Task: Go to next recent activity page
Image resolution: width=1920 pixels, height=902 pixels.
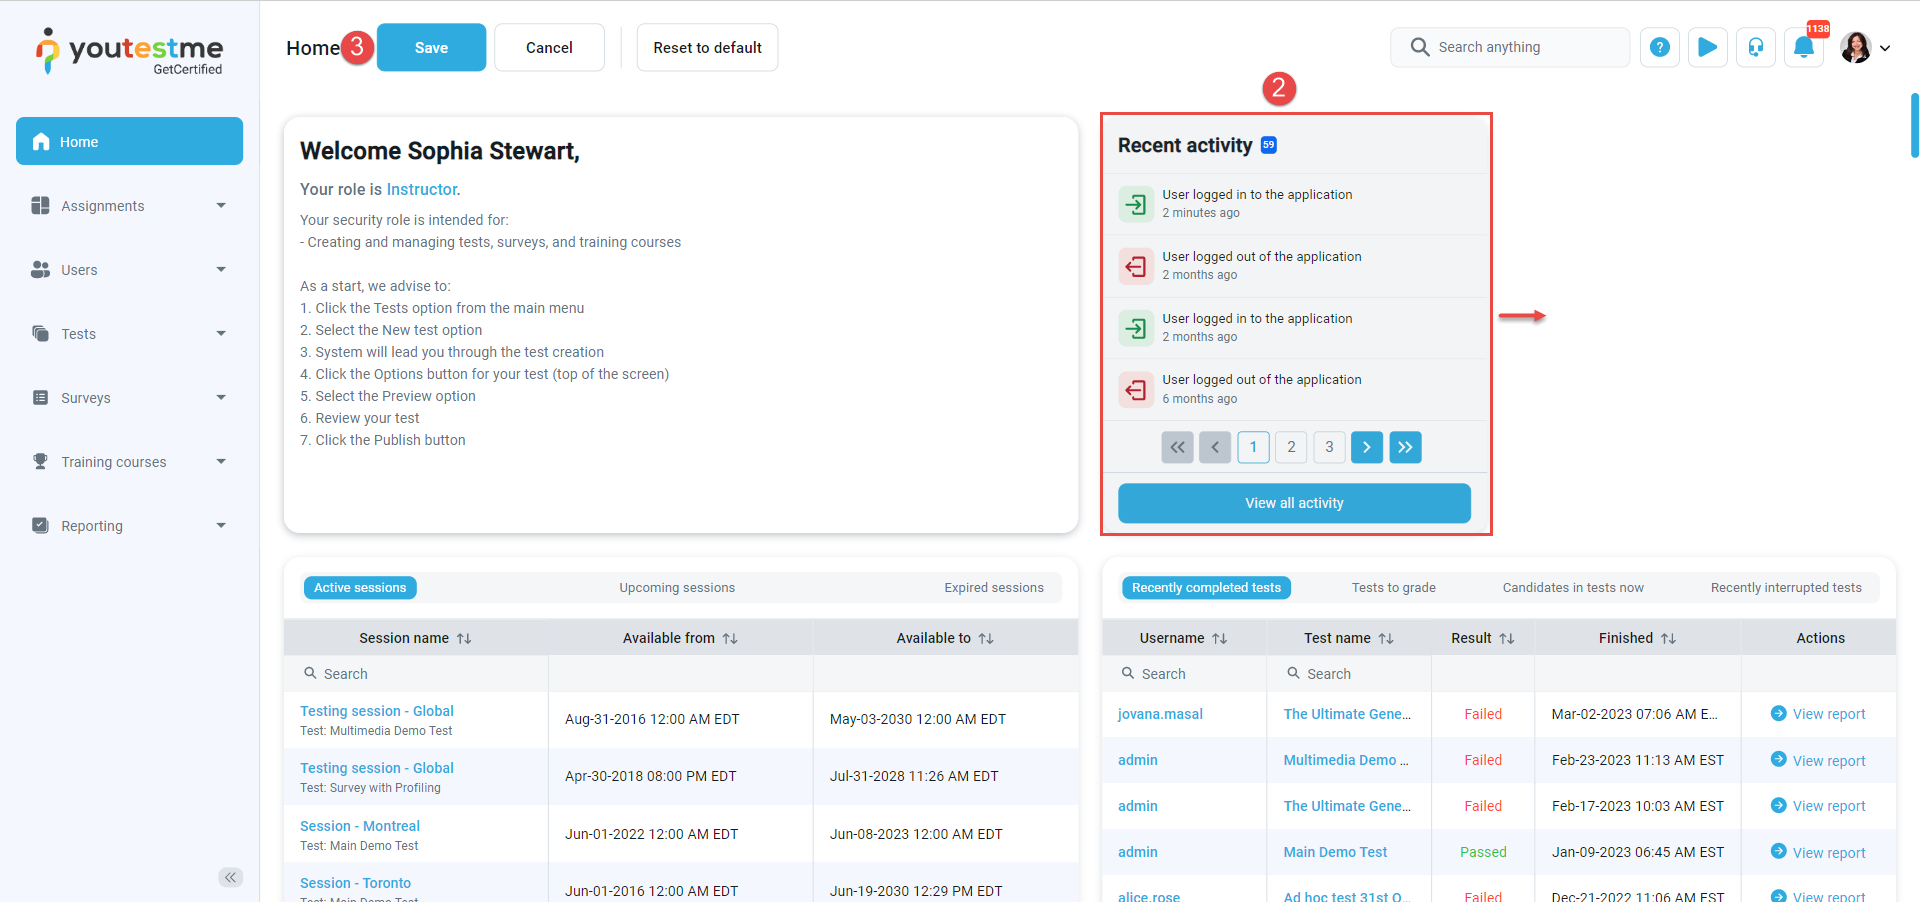Action: click(1366, 447)
